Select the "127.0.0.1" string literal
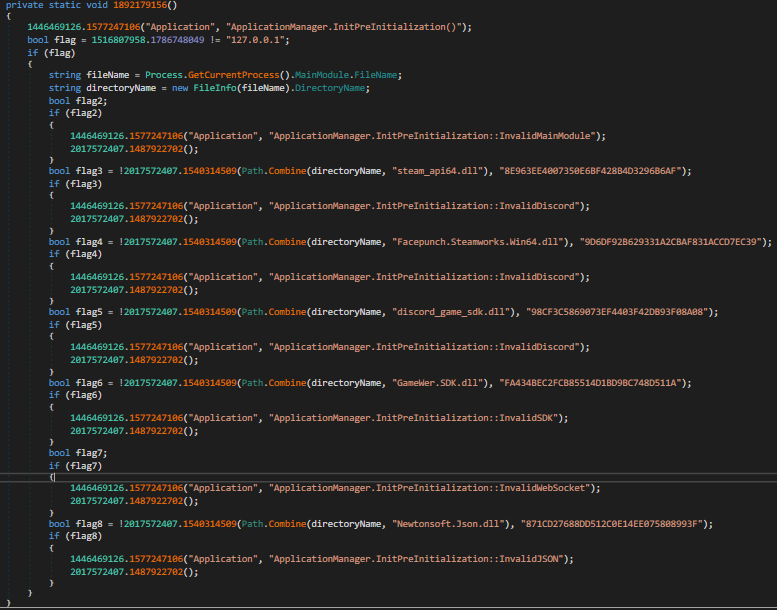 click(255, 40)
